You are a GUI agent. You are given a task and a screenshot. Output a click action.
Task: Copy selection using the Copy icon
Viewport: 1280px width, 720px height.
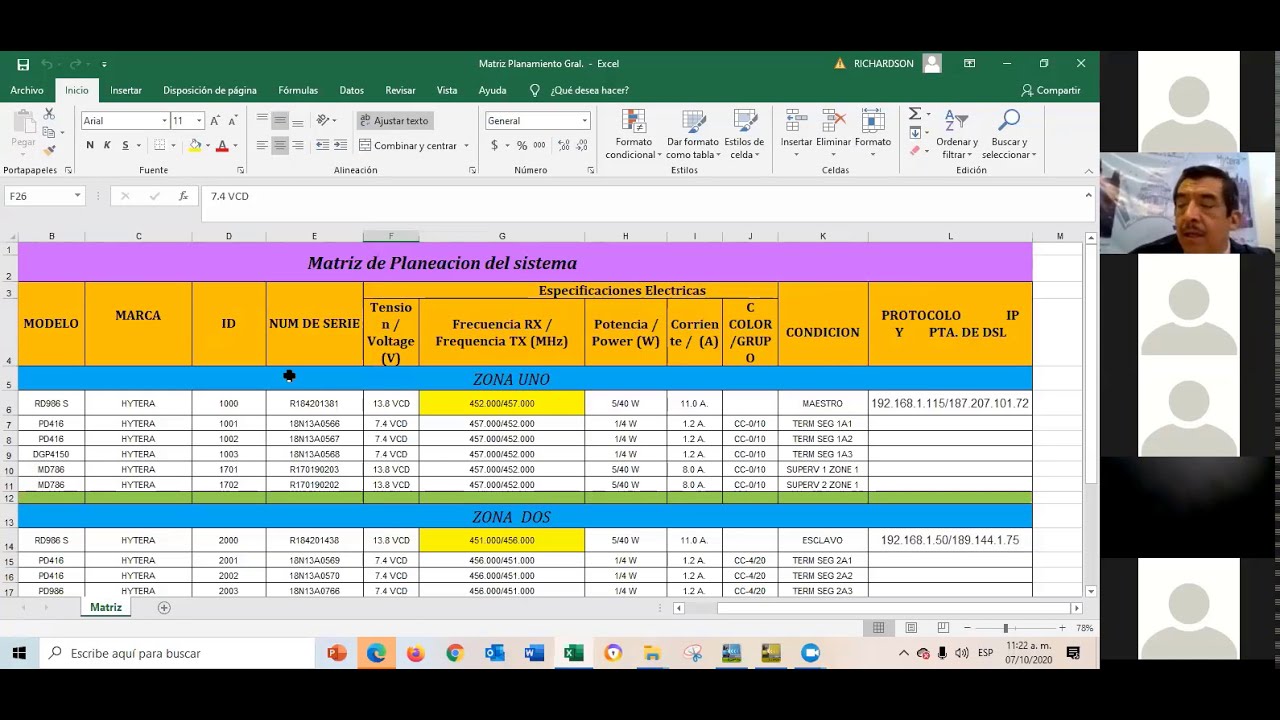pyautogui.click(x=49, y=132)
